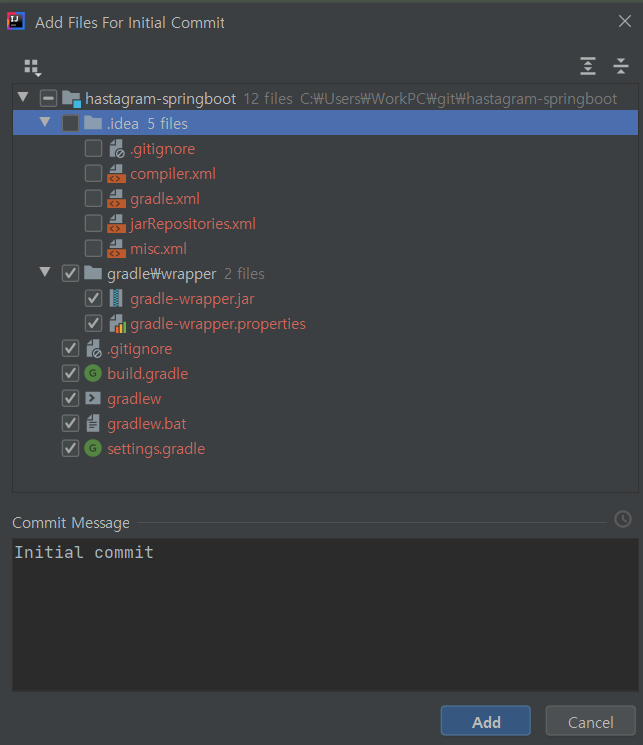The image size is (643, 745).
Task: Select the gradle\wrapper folder label
Action: (162, 274)
